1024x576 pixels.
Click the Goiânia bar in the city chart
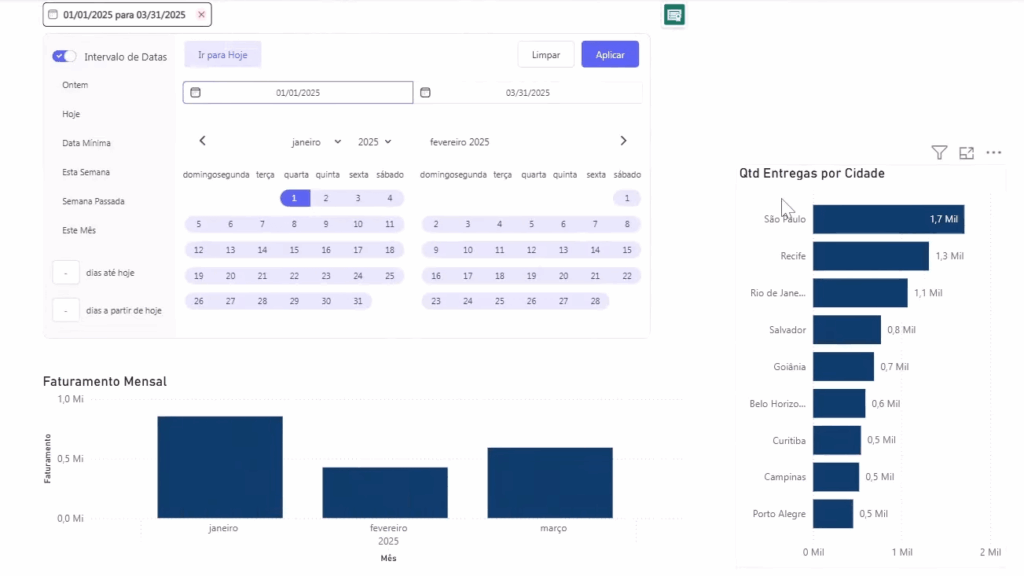point(843,367)
